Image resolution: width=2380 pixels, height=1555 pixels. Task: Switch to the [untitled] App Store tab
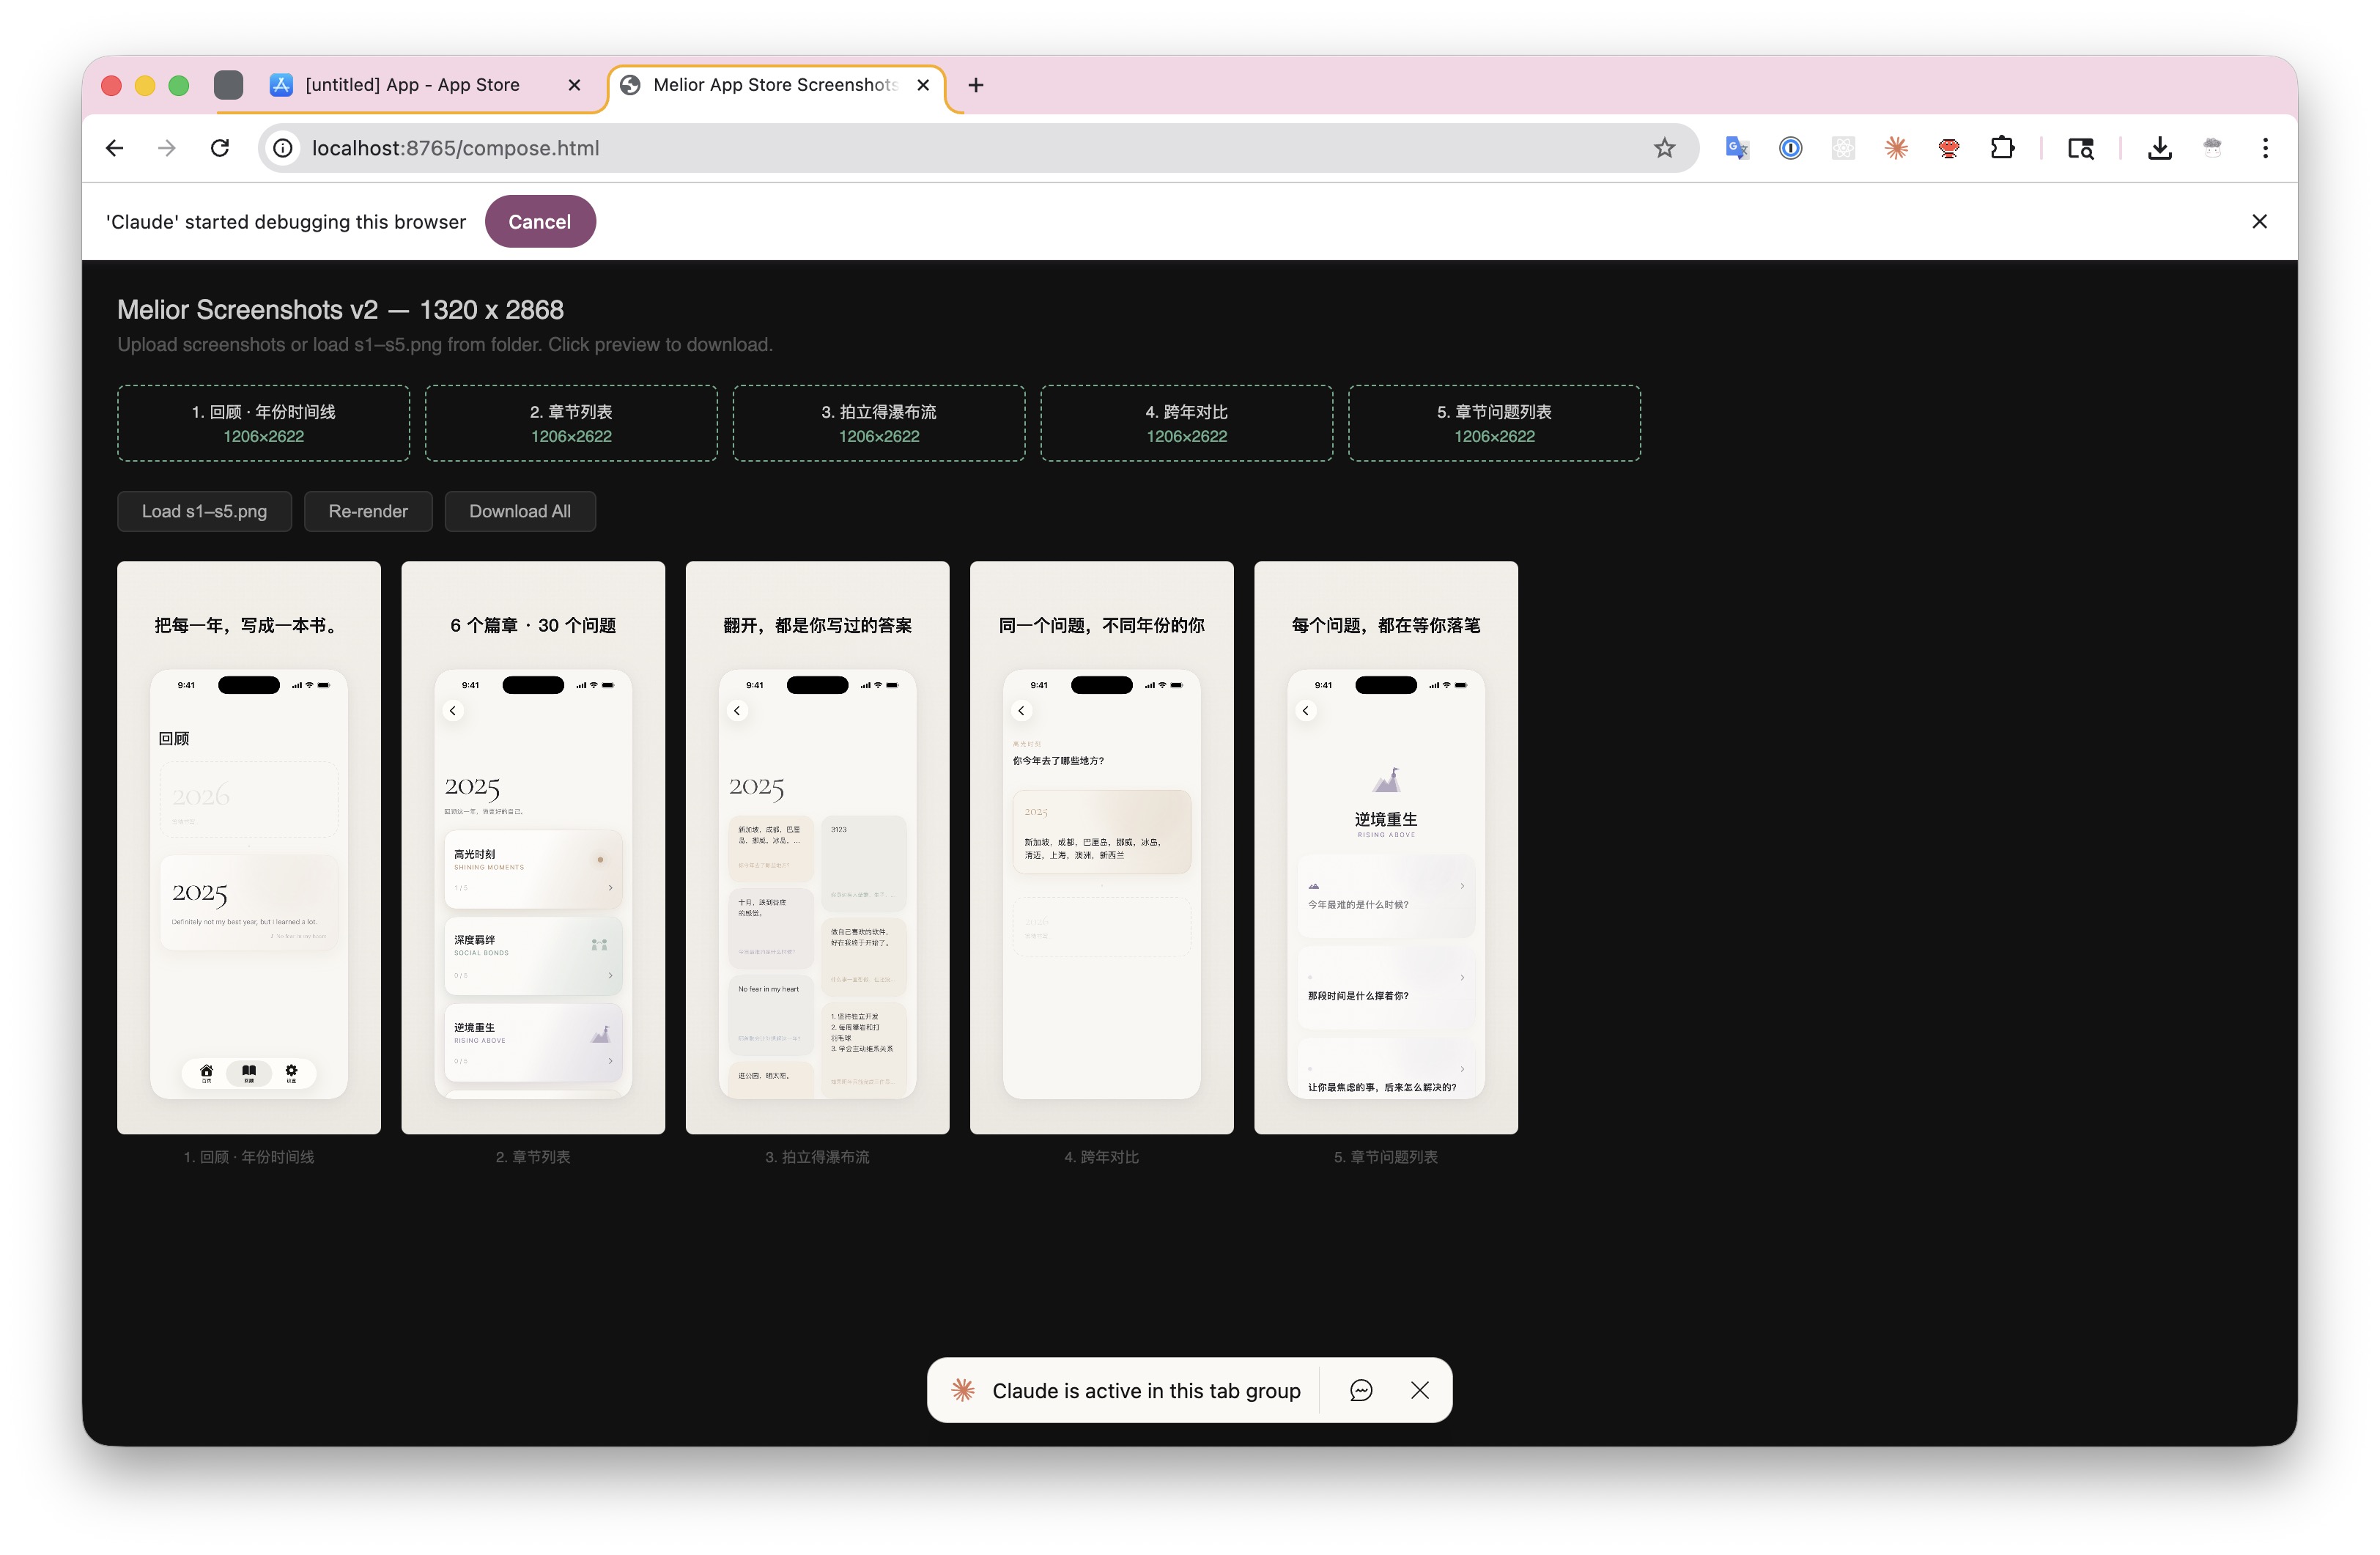[x=412, y=85]
